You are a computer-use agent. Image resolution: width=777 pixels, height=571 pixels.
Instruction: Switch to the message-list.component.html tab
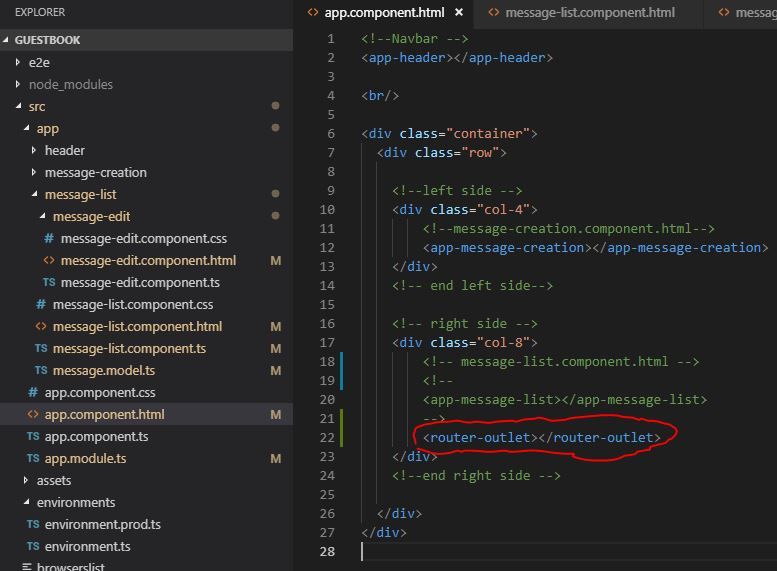[x=589, y=13]
